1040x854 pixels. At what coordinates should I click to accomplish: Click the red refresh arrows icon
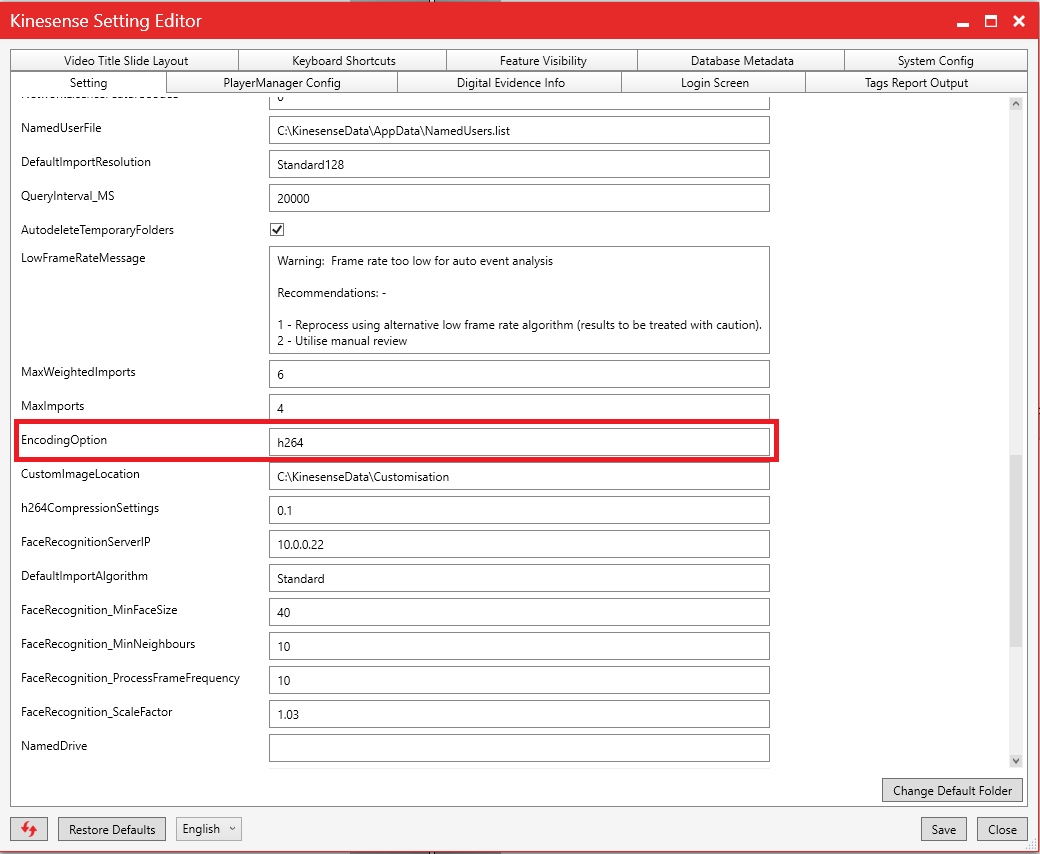29,829
